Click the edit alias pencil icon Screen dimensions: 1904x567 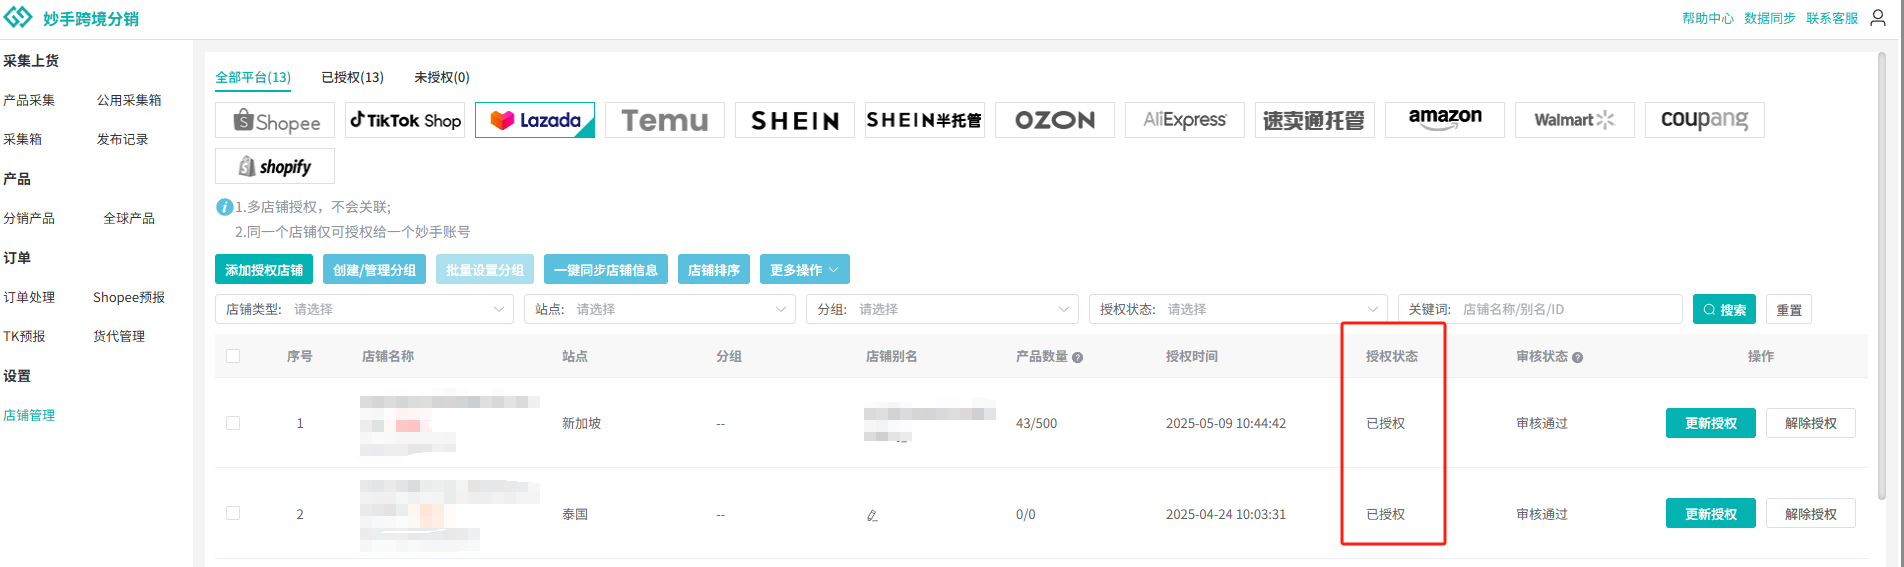tap(872, 515)
